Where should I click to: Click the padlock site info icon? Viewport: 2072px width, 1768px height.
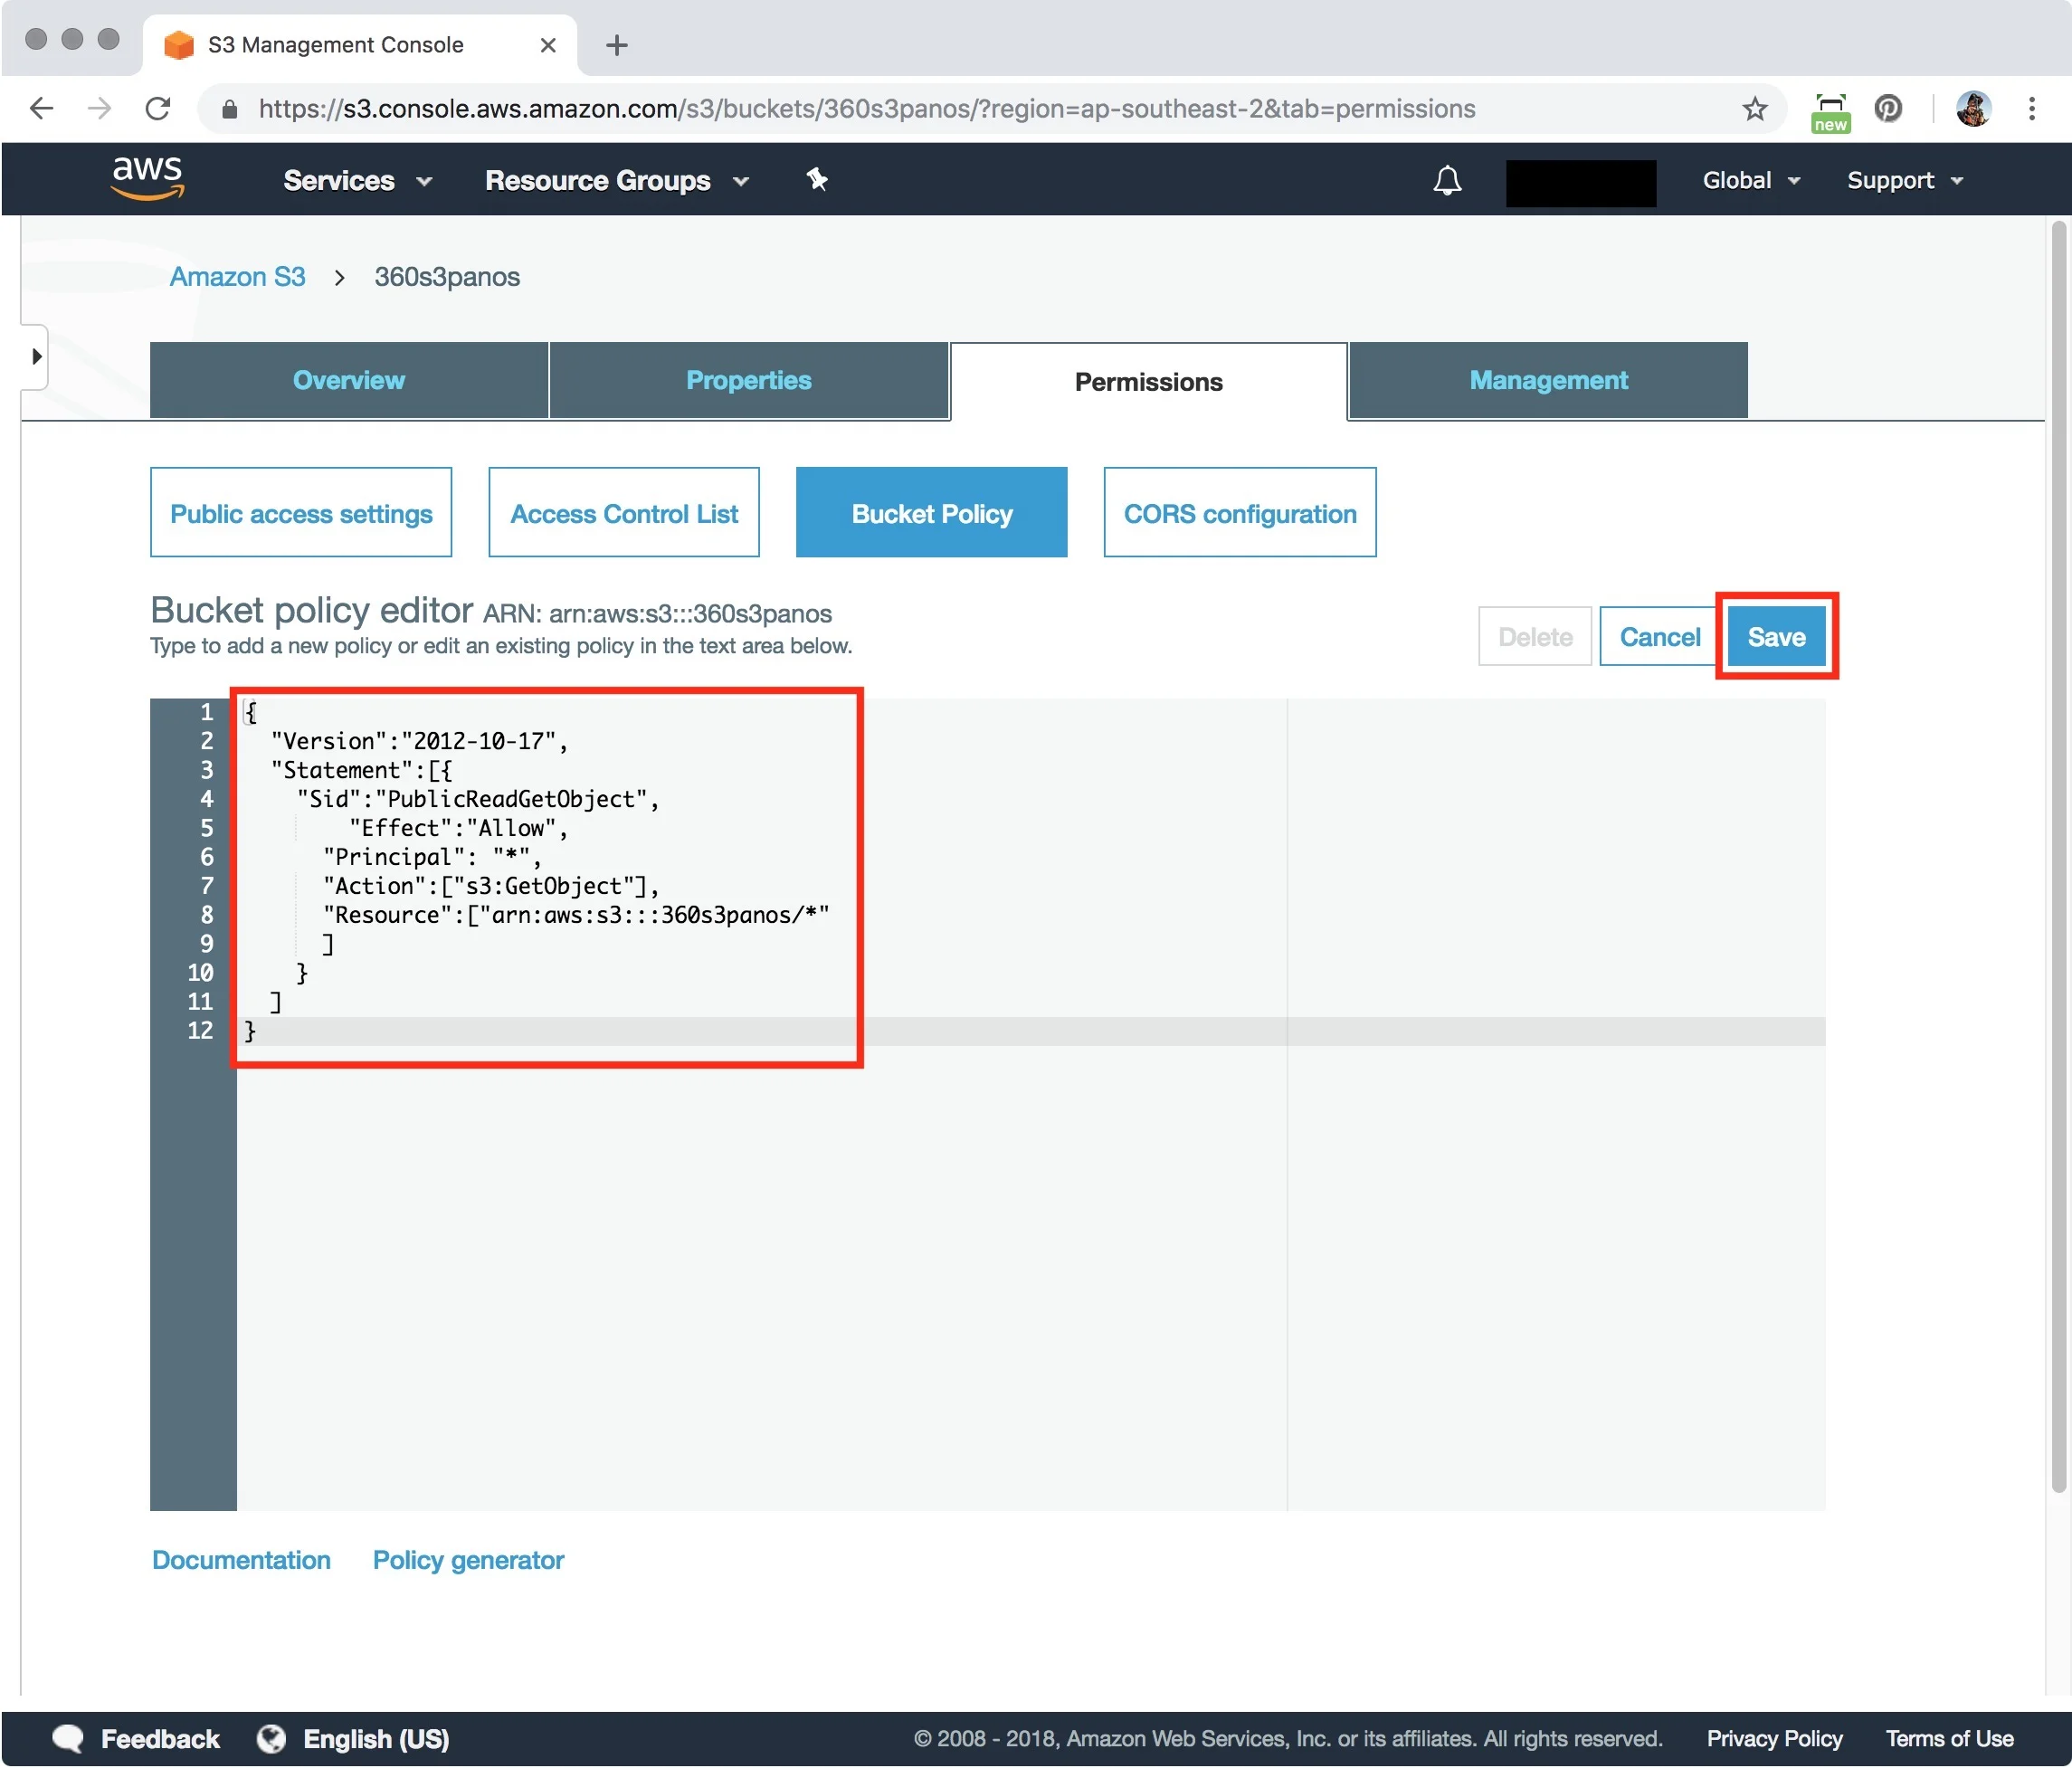[x=229, y=109]
